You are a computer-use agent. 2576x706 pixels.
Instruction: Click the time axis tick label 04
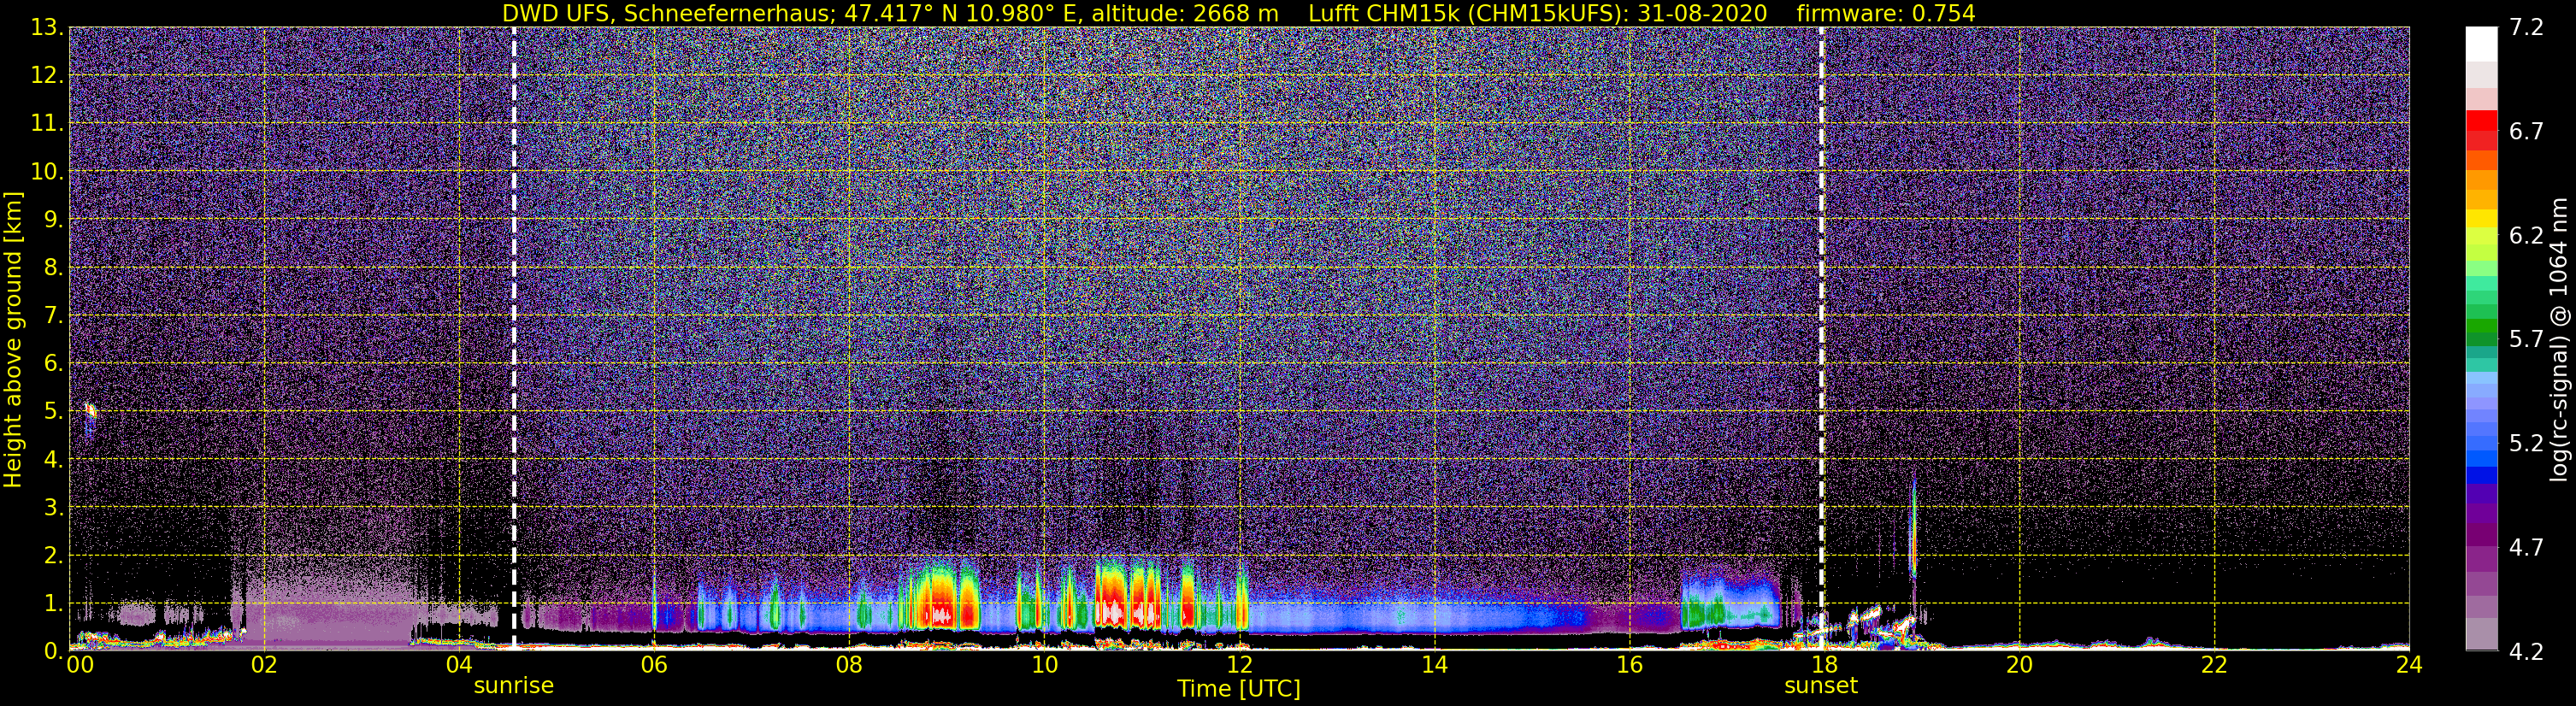click(458, 666)
